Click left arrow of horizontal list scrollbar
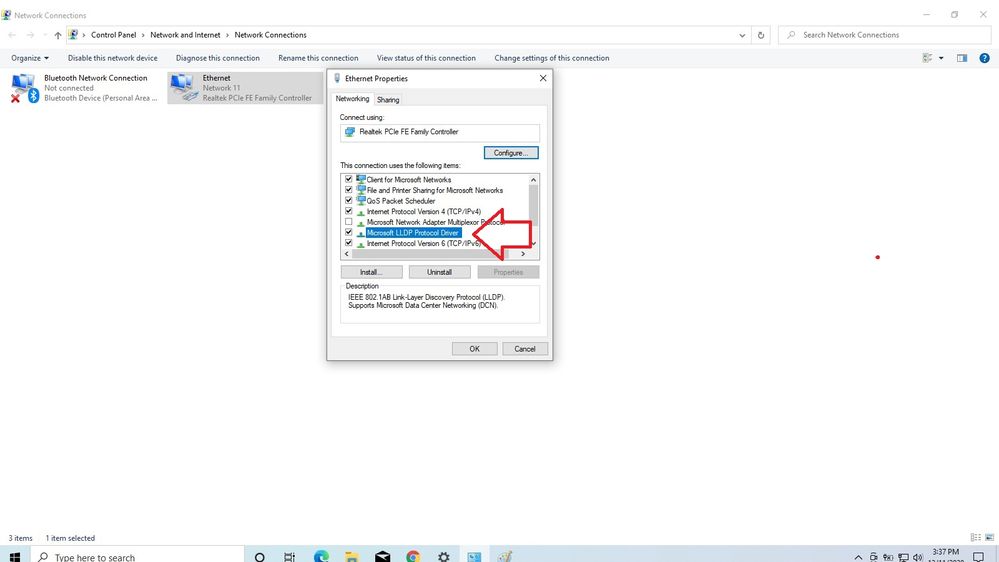Viewport: 999px width, 562px height. point(347,254)
